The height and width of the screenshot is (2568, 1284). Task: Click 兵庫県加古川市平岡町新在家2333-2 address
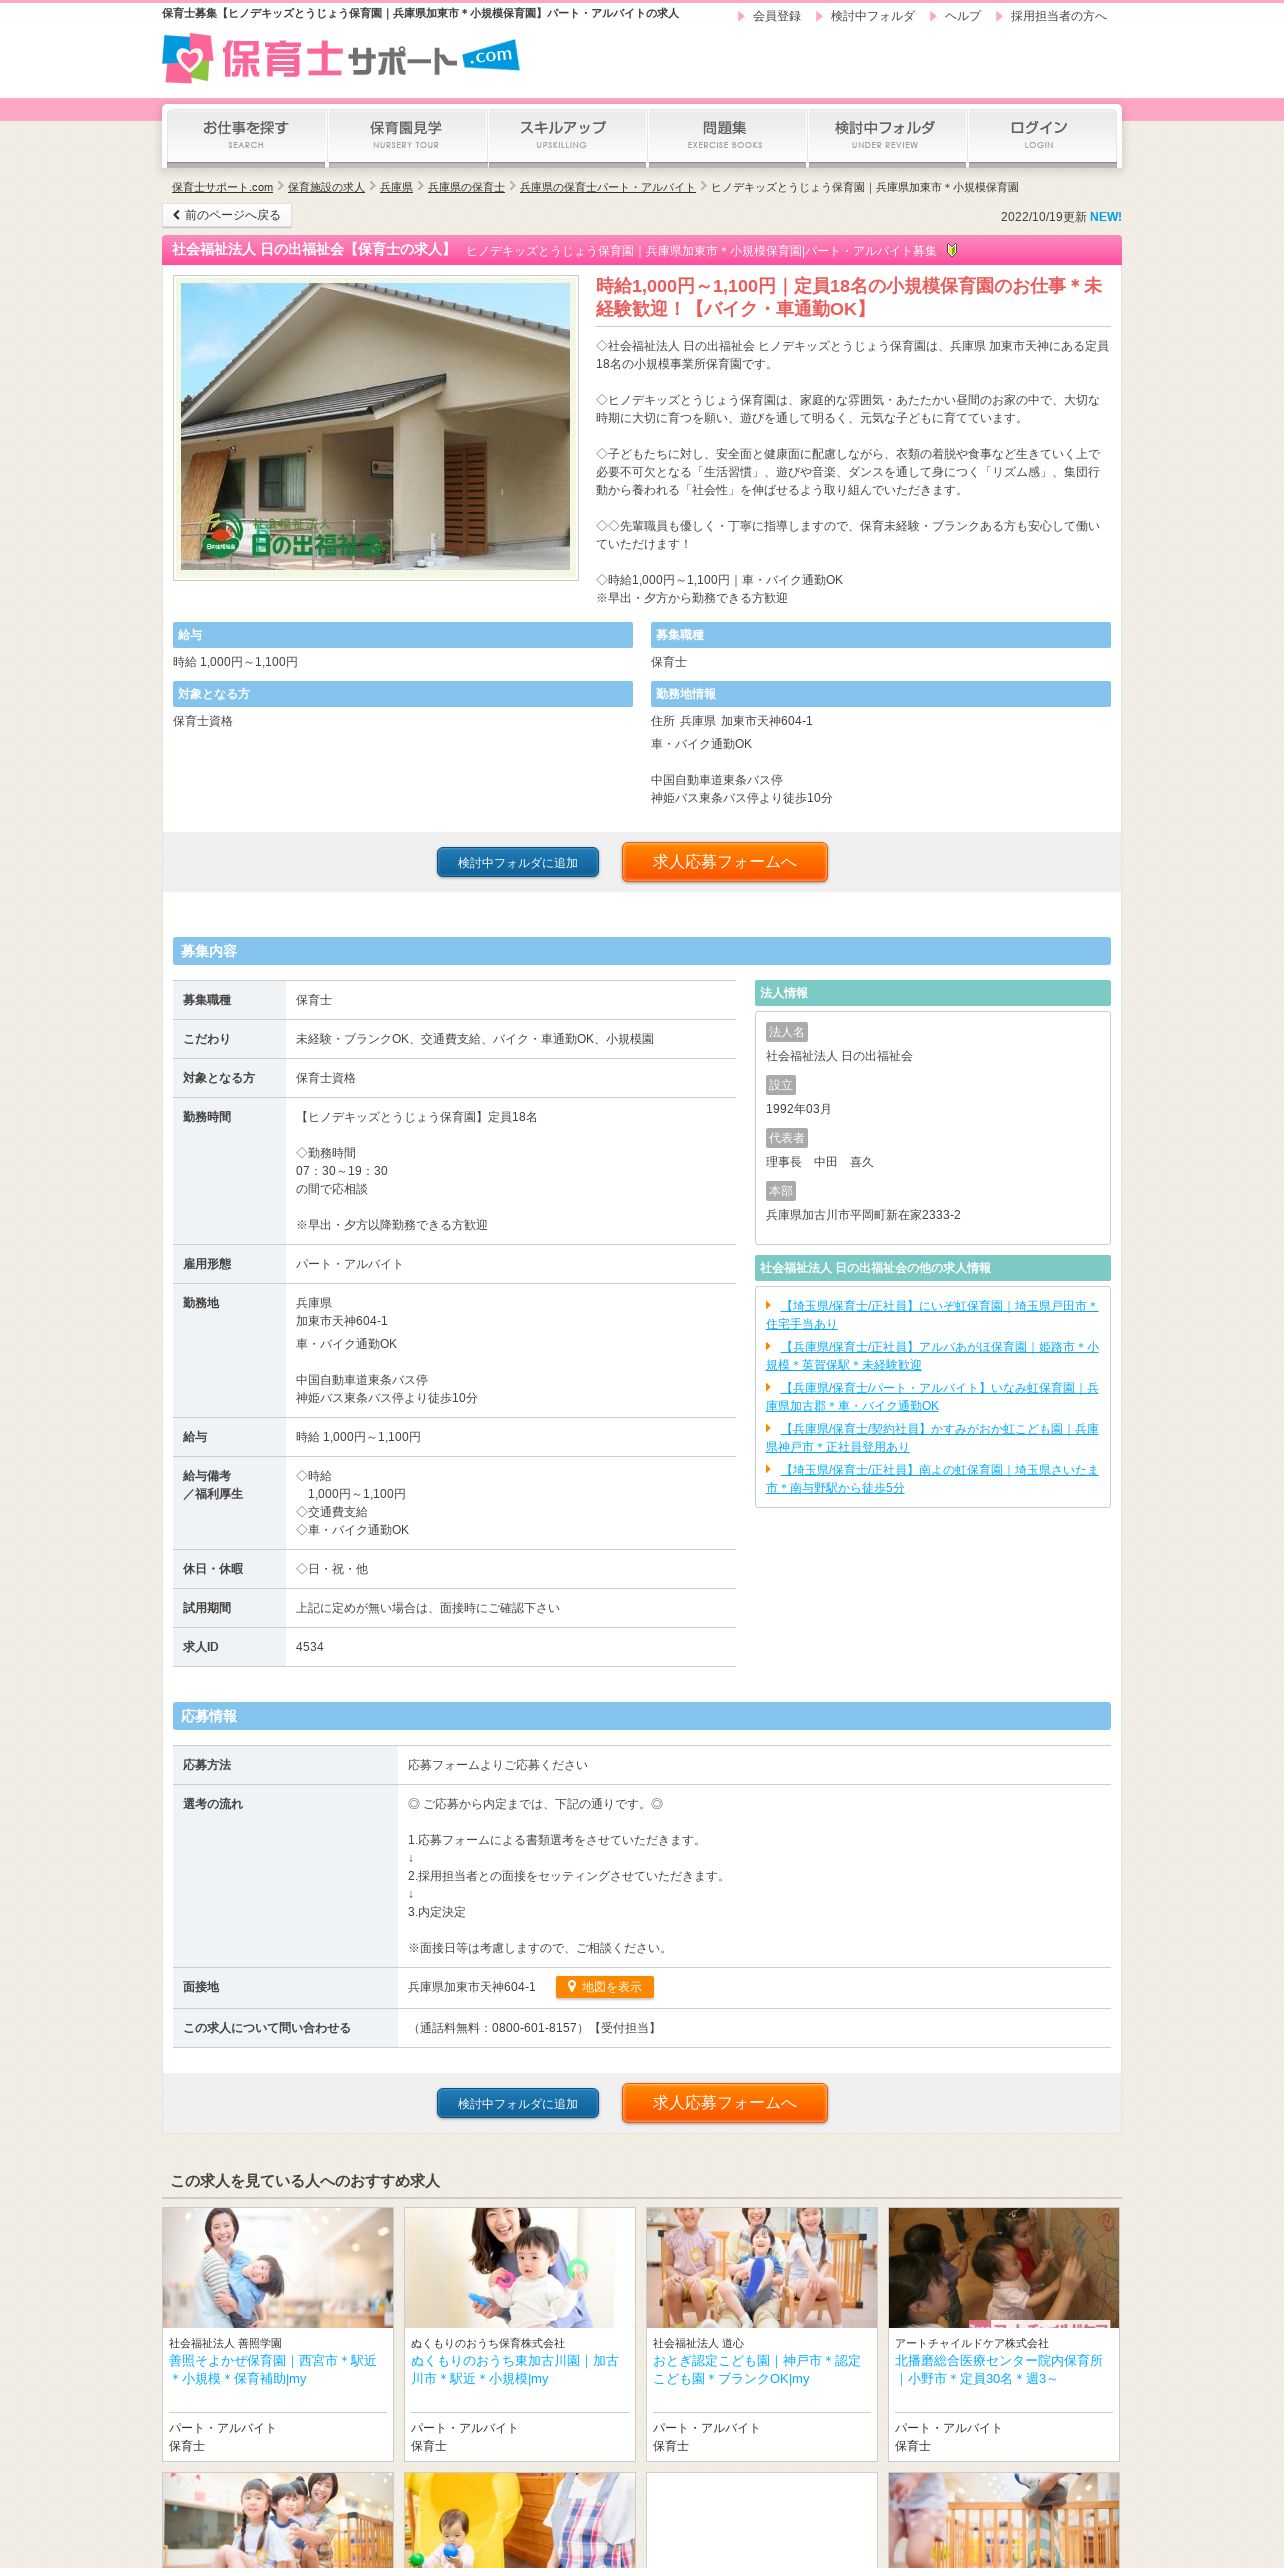(863, 1215)
